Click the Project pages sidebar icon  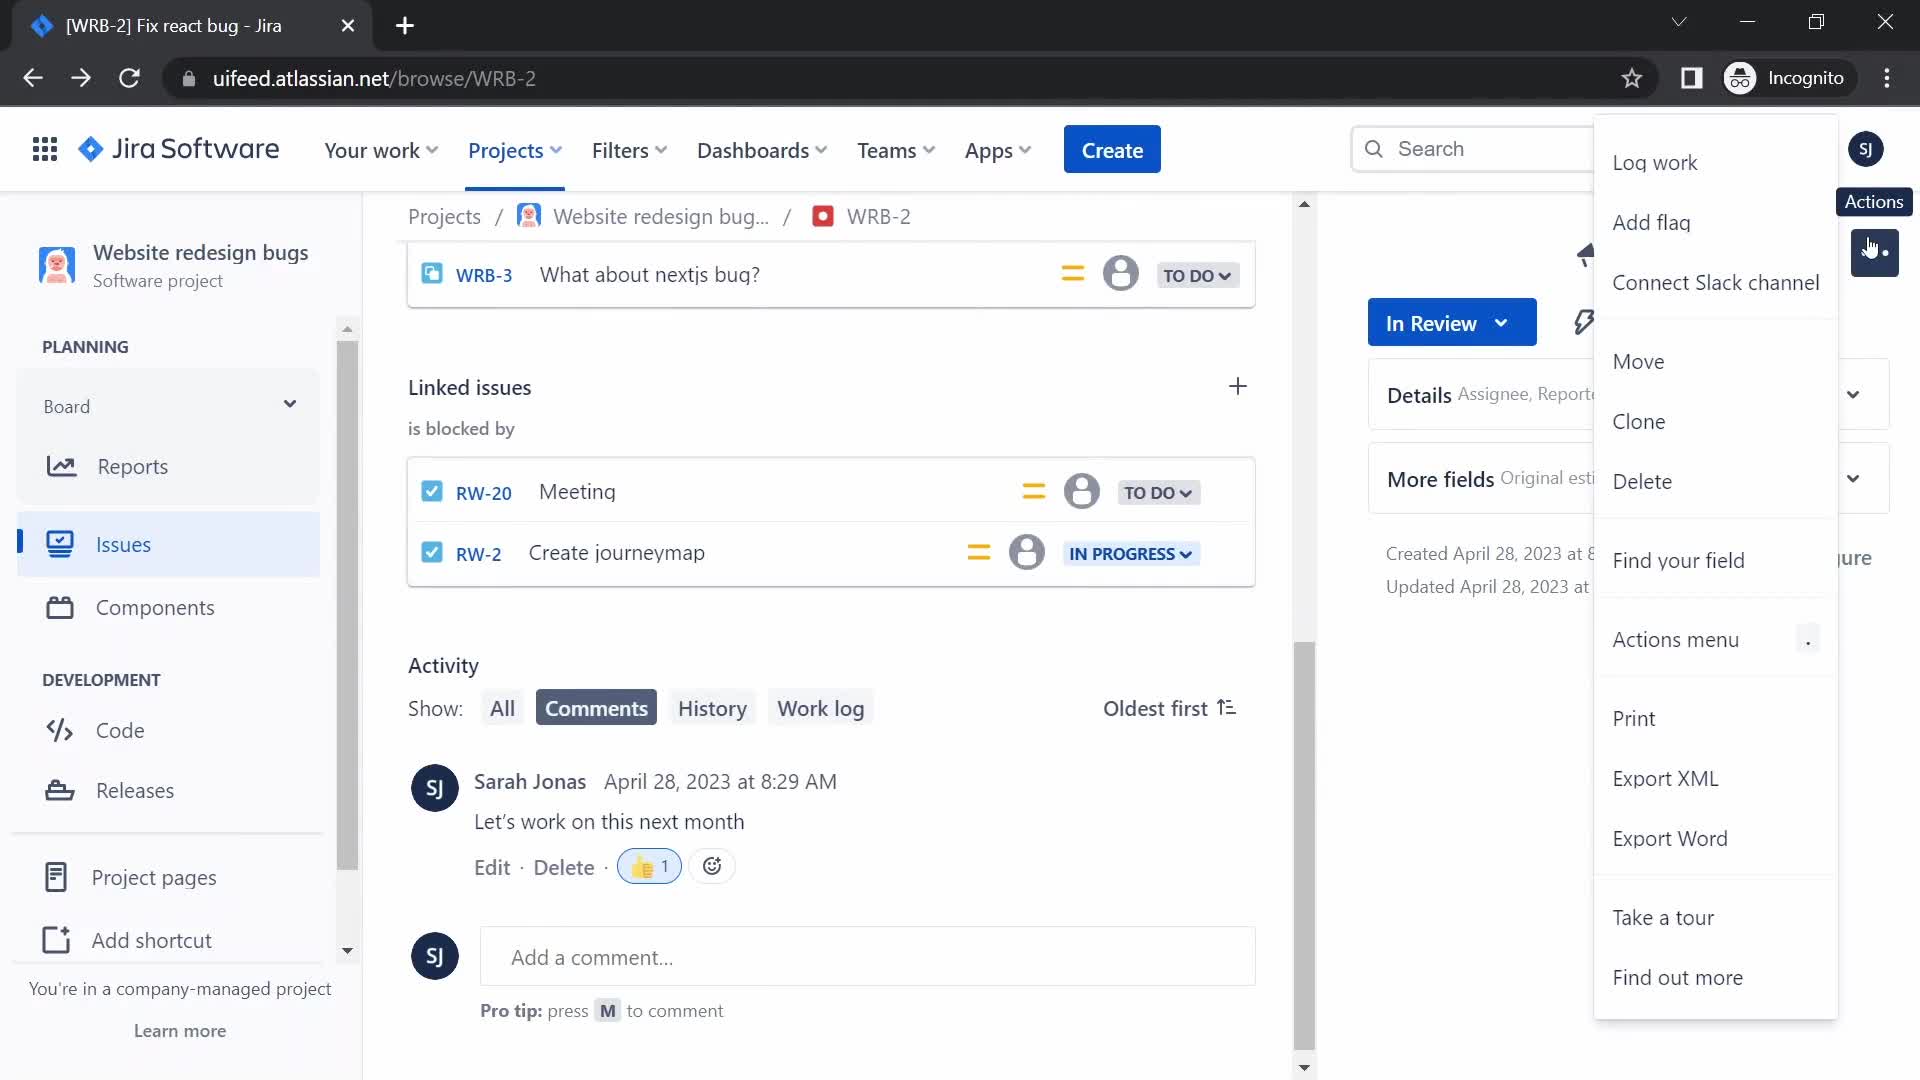point(54,877)
